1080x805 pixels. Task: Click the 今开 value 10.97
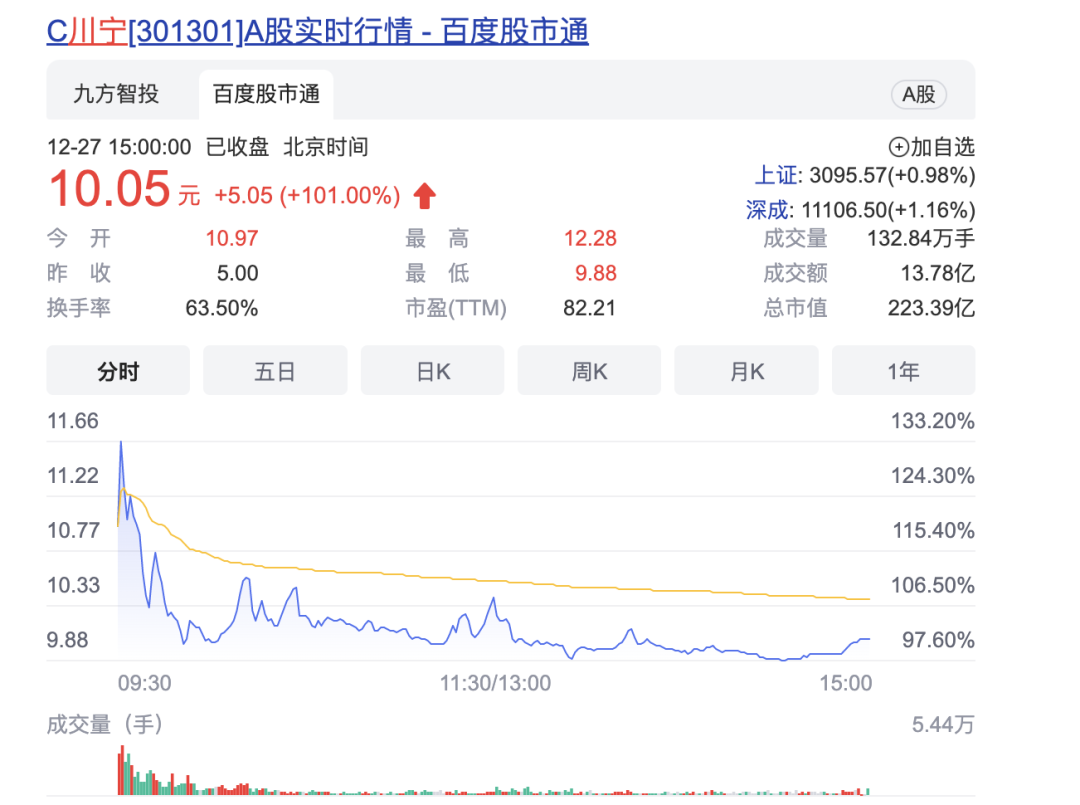pyautogui.click(x=232, y=238)
